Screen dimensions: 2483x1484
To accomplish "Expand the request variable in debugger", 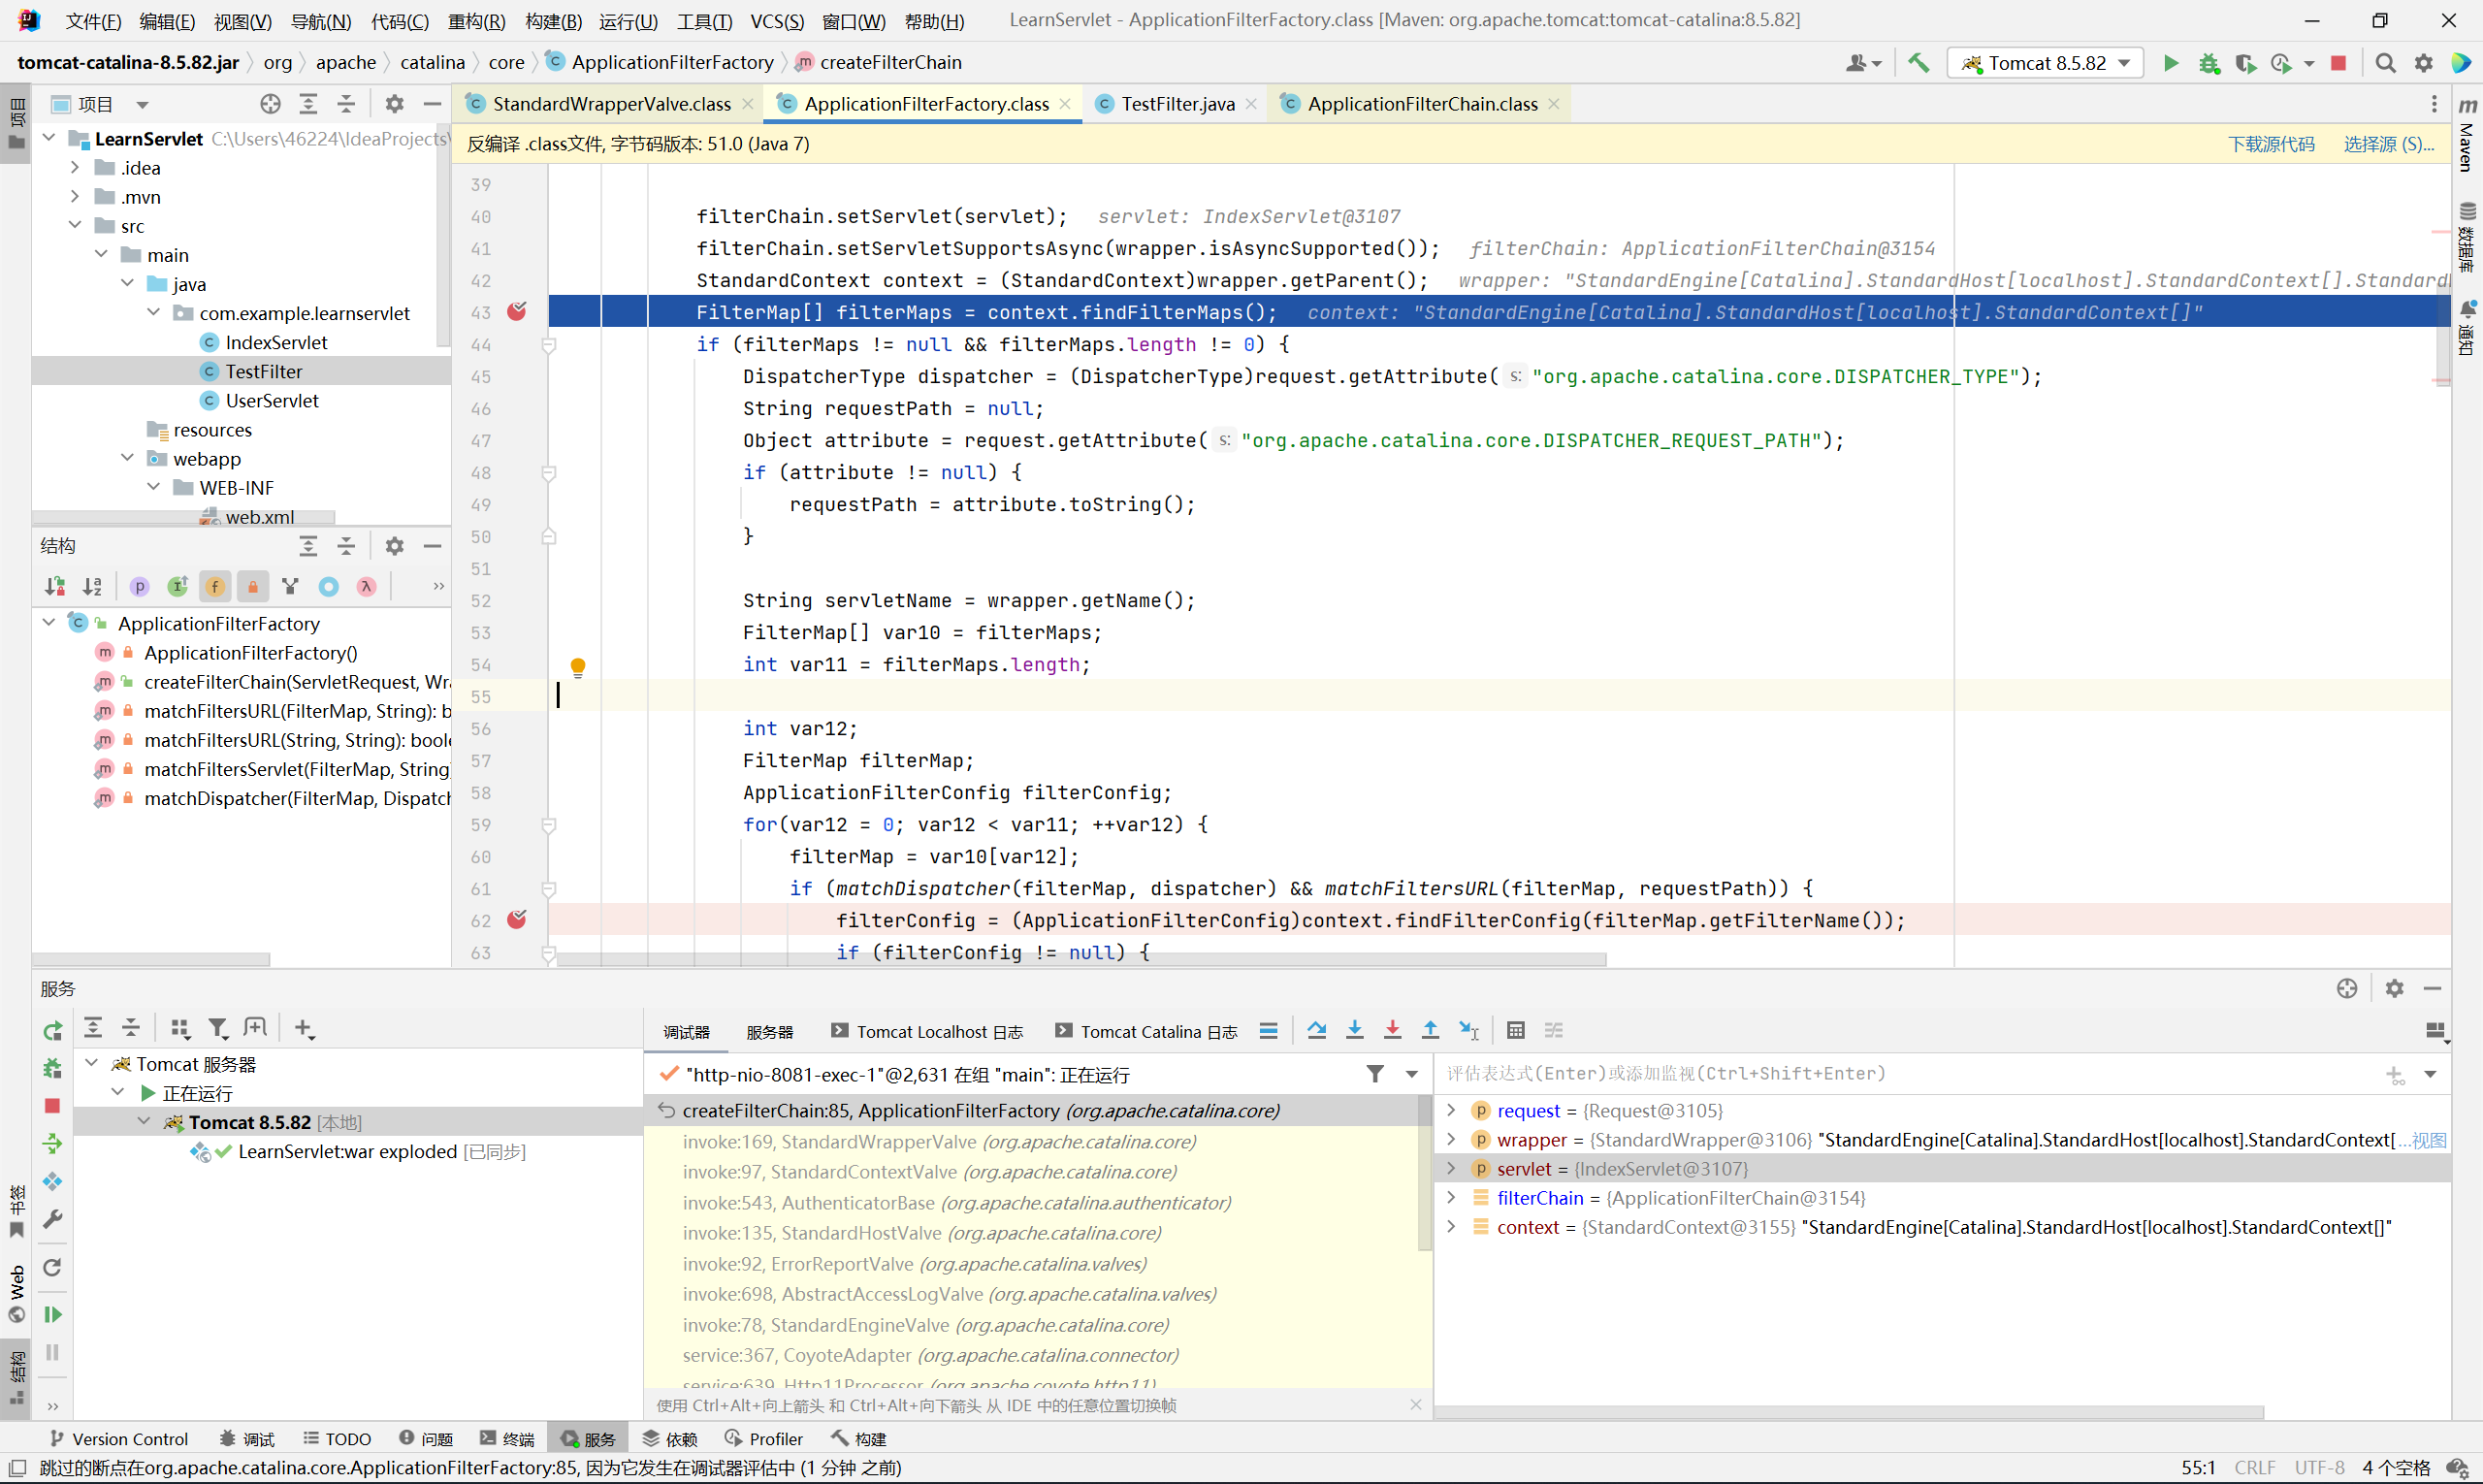I will pyautogui.click(x=1451, y=1110).
